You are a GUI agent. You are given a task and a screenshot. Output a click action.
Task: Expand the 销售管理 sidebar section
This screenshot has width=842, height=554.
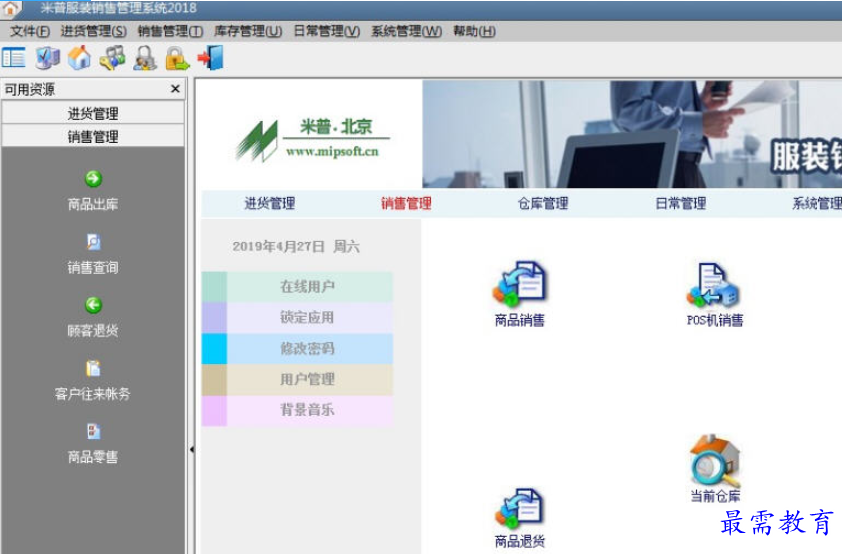[x=93, y=136]
